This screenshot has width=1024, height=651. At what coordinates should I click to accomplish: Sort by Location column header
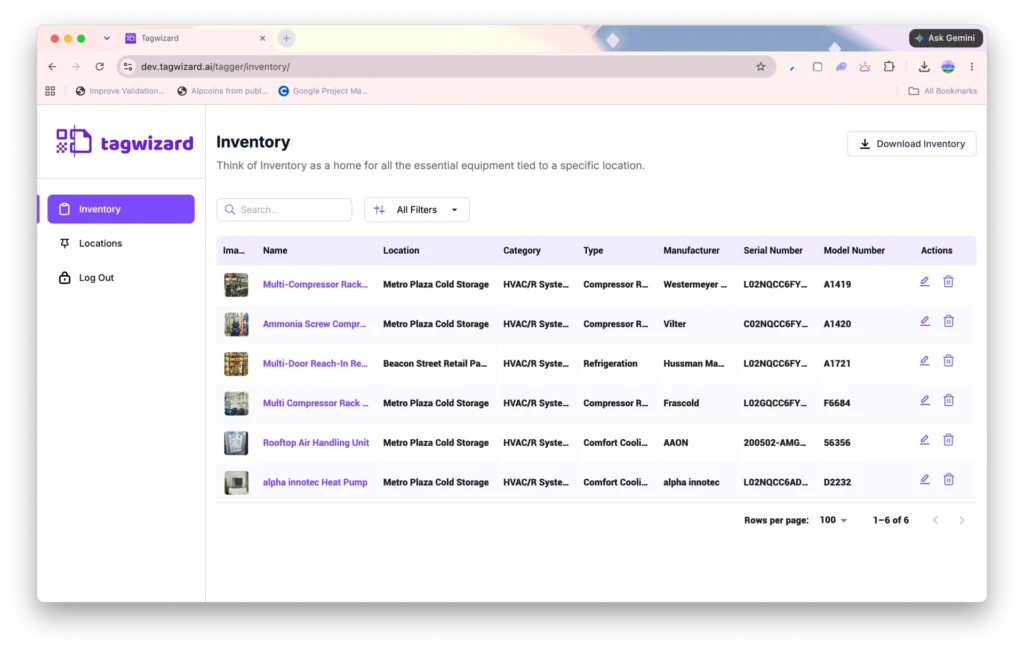click(401, 250)
